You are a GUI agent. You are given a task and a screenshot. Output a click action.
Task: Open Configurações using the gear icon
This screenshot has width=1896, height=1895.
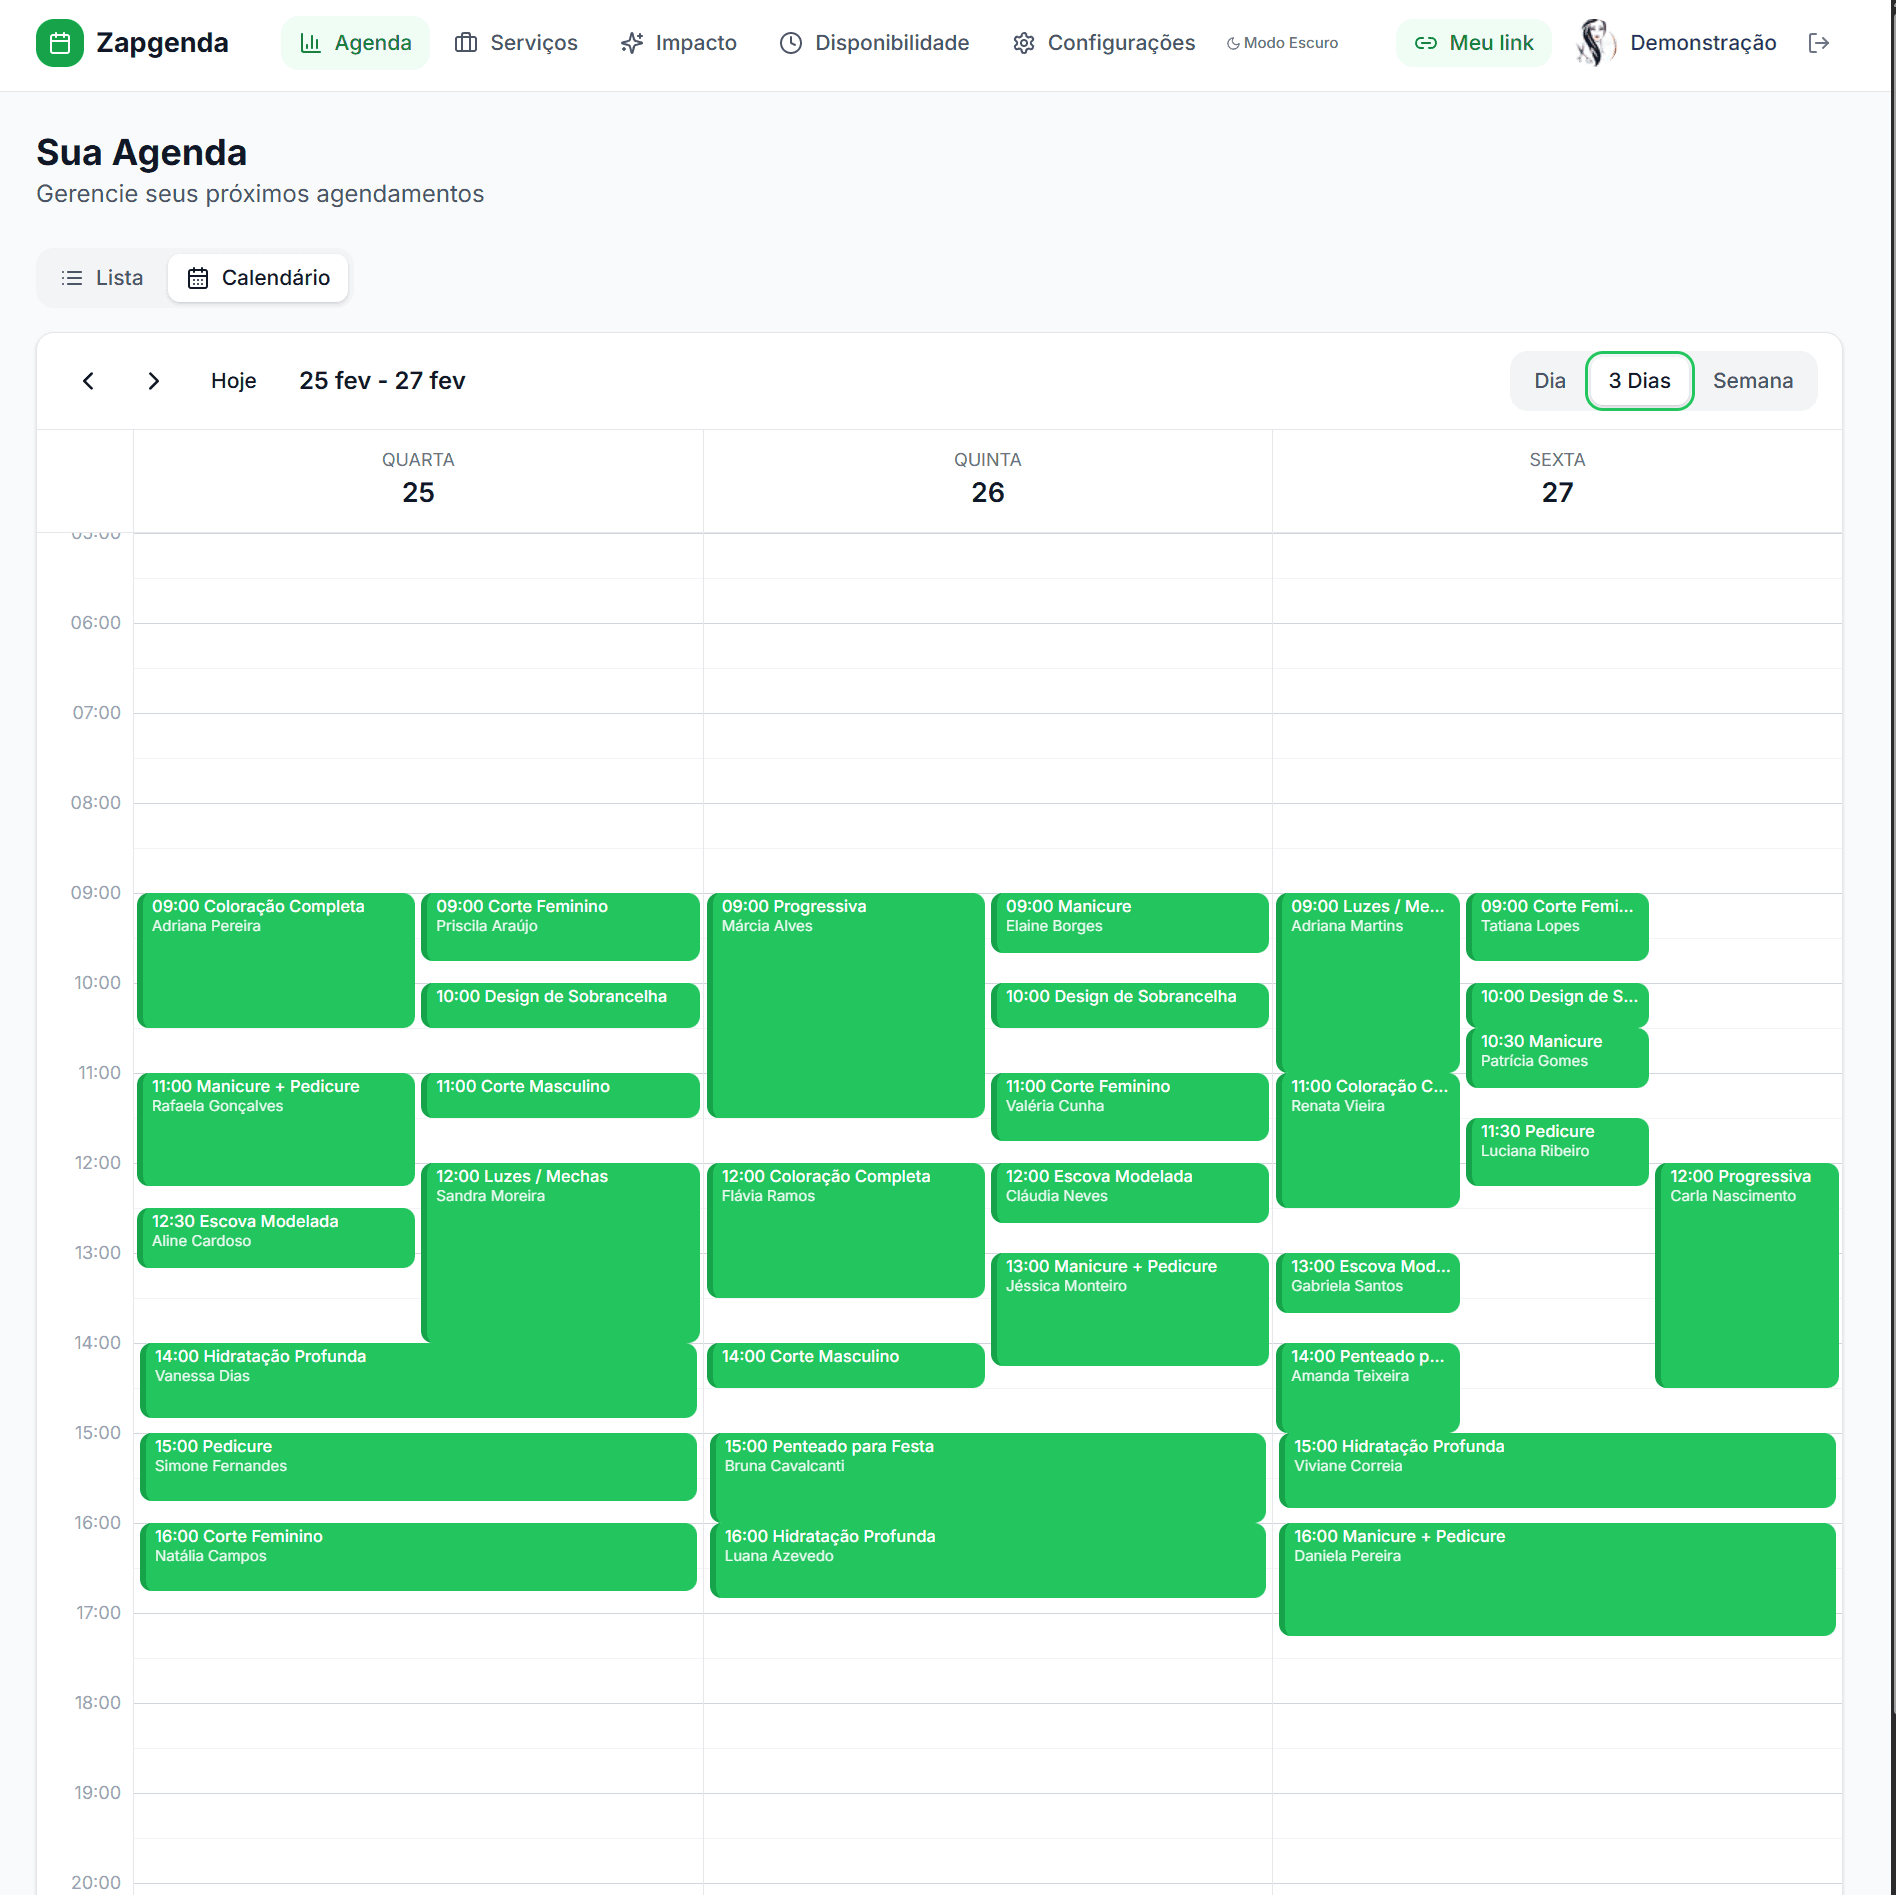click(1024, 42)
